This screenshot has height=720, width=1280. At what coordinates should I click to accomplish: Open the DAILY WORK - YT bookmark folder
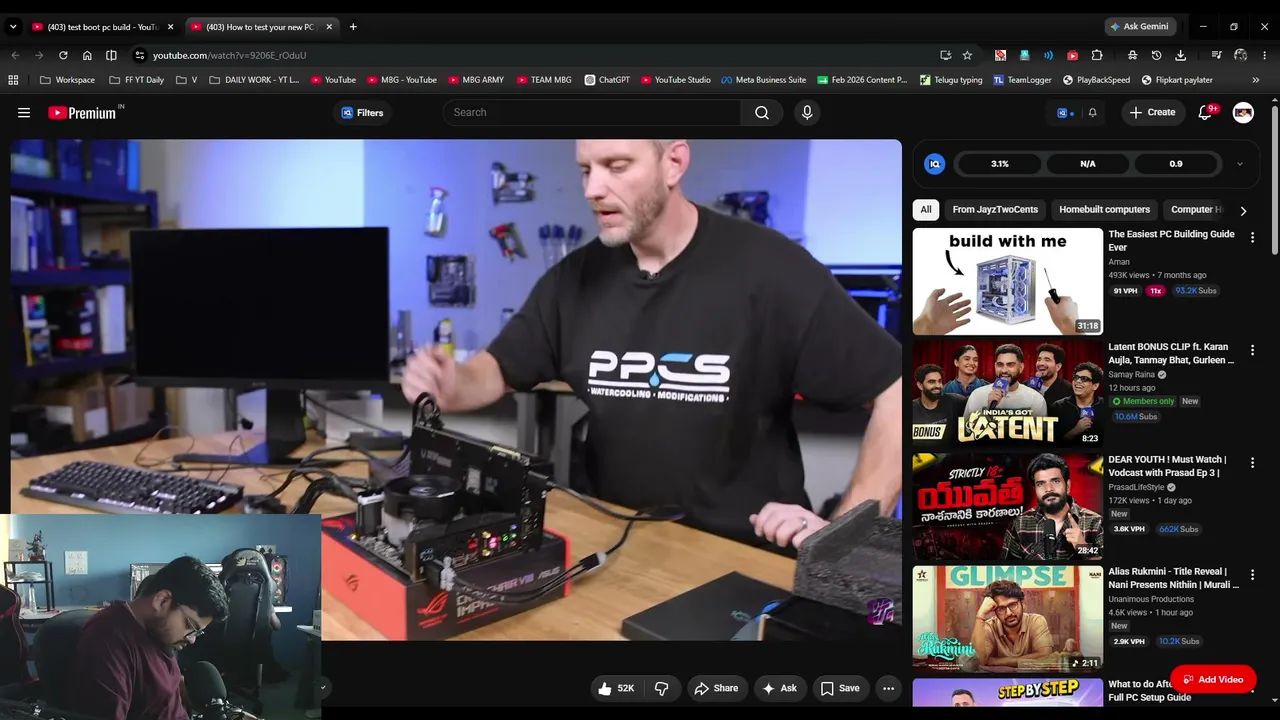pyautogui.click(x=254, y=80)
